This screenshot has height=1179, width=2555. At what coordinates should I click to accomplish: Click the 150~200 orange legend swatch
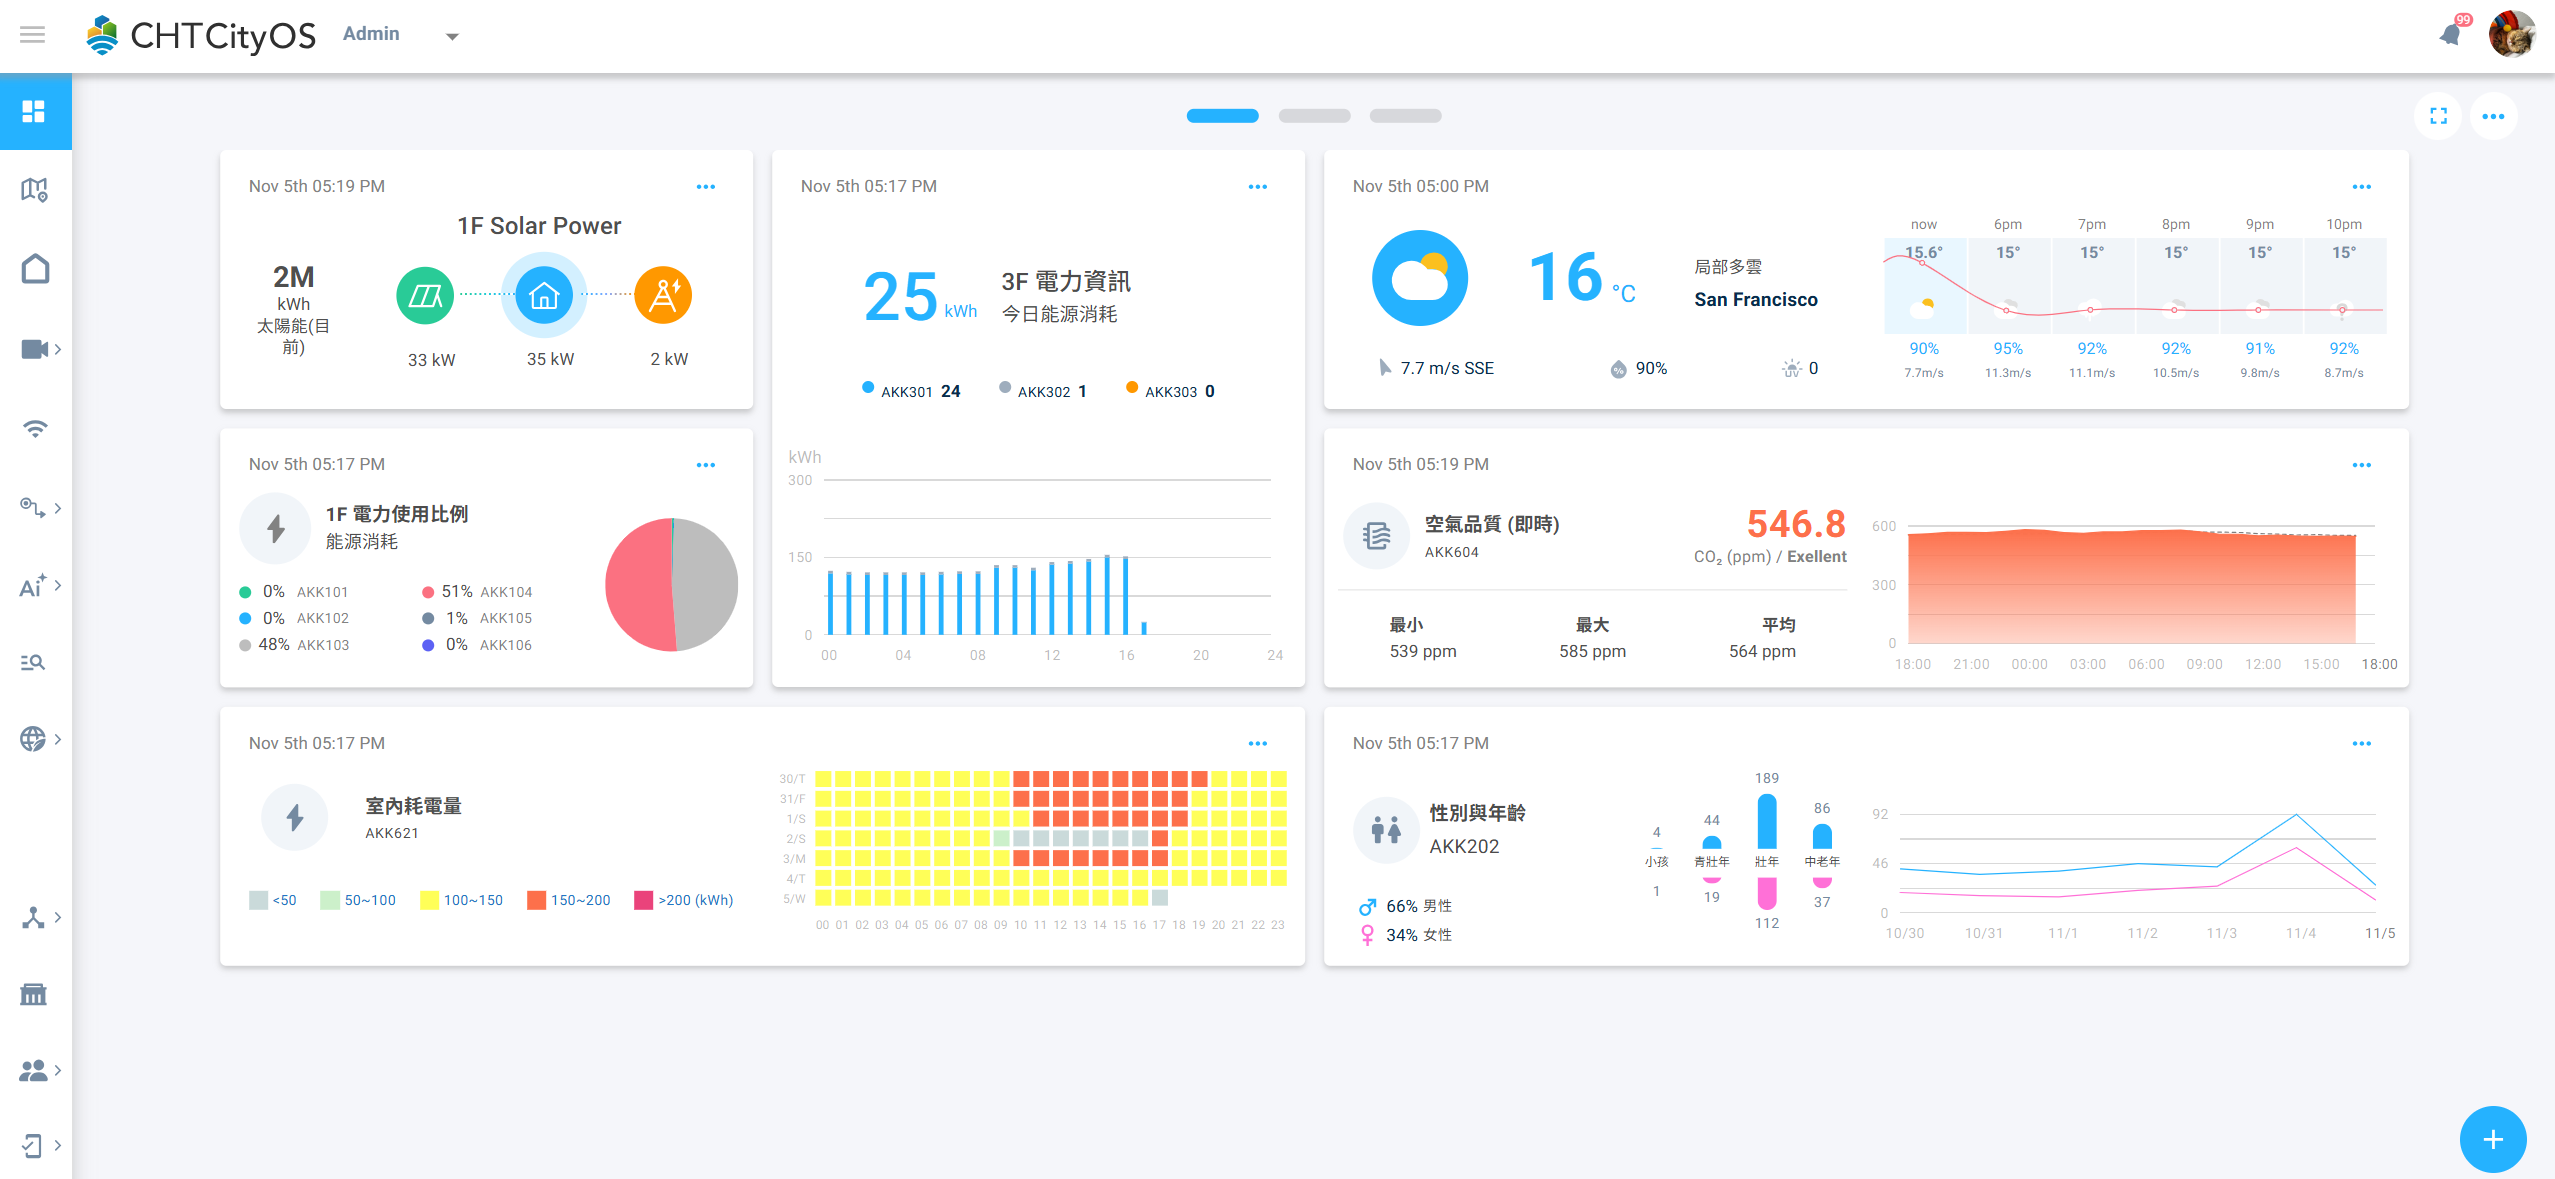536,900
